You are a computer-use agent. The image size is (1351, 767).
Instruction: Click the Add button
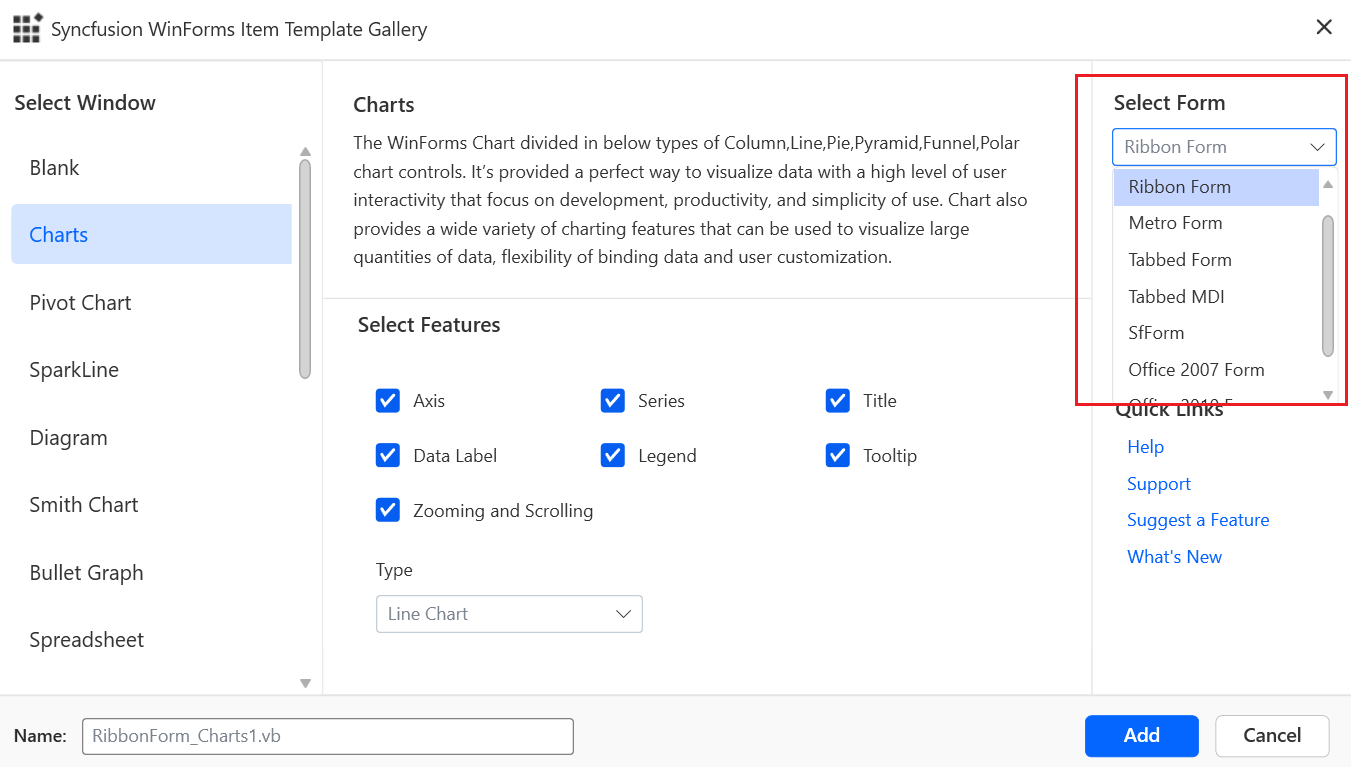coord(1141,736)
